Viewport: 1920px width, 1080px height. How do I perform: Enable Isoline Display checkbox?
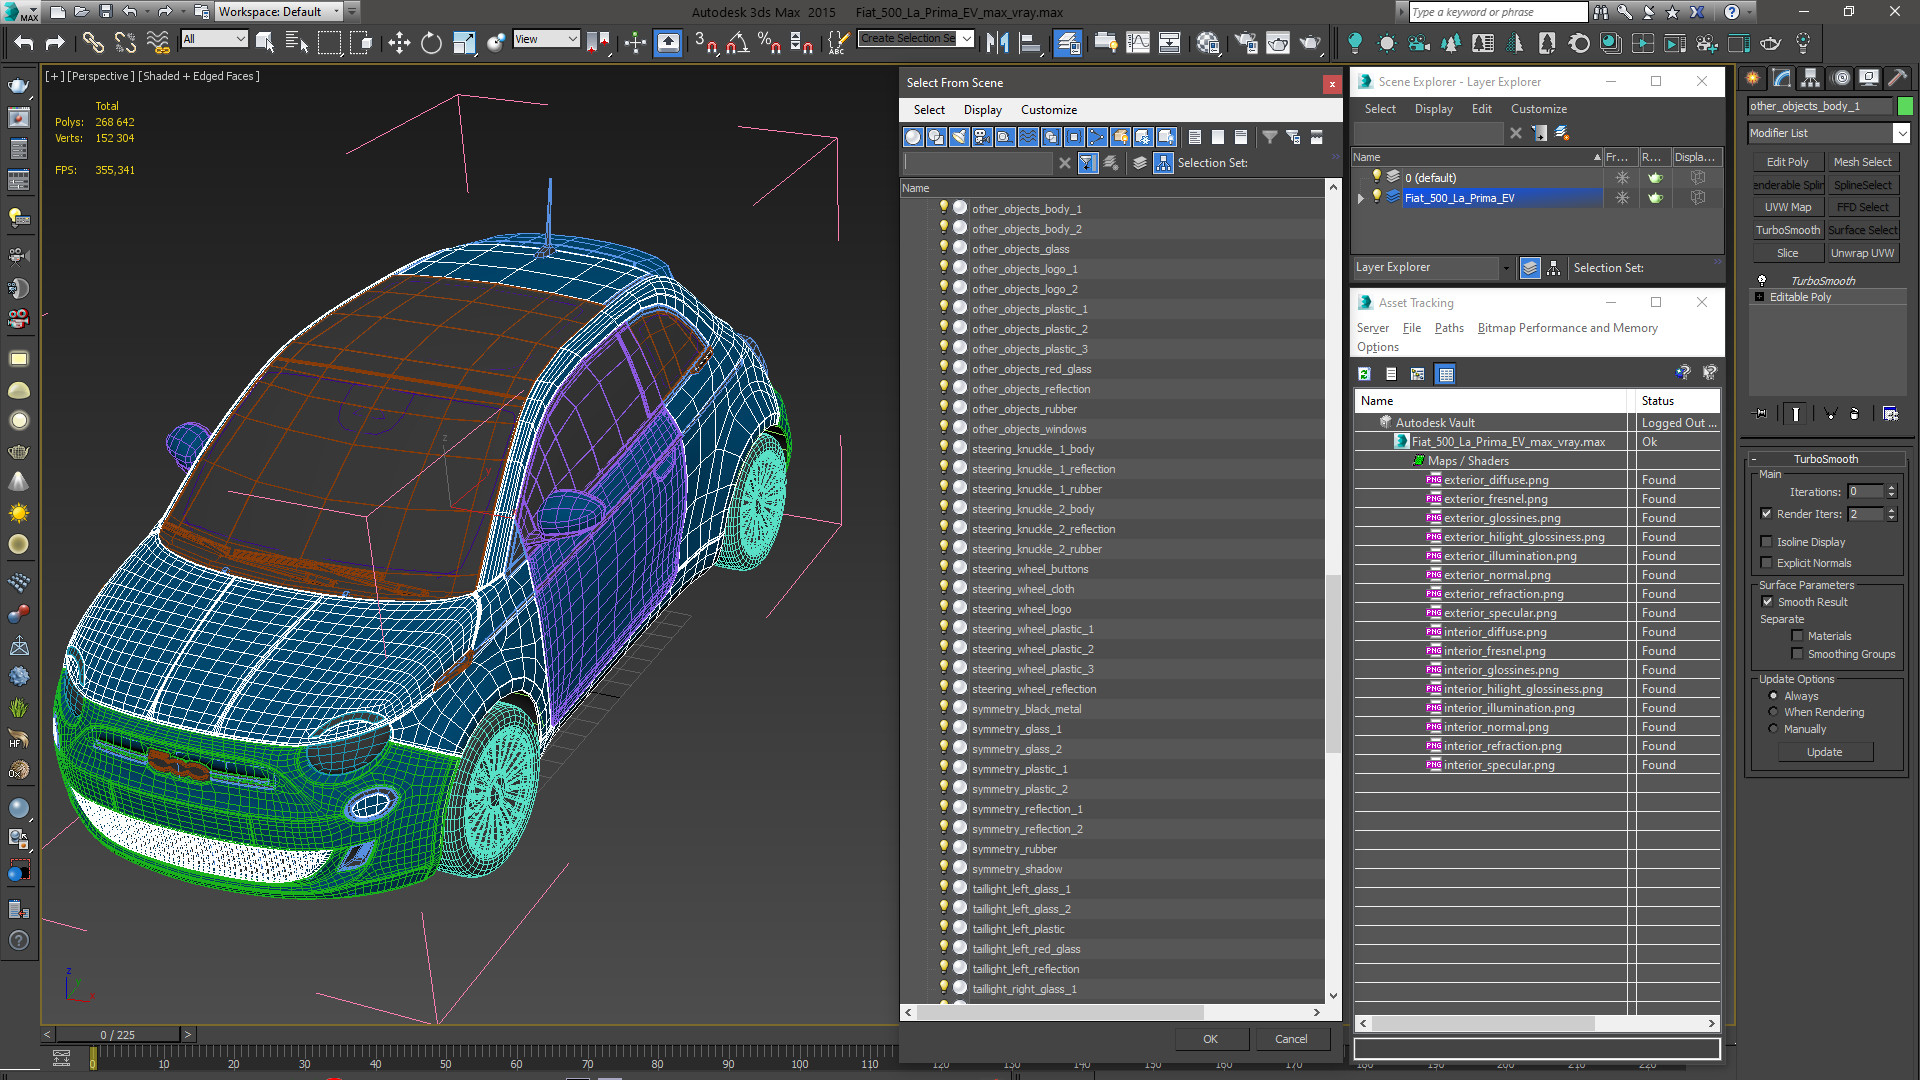point(1767,542)
